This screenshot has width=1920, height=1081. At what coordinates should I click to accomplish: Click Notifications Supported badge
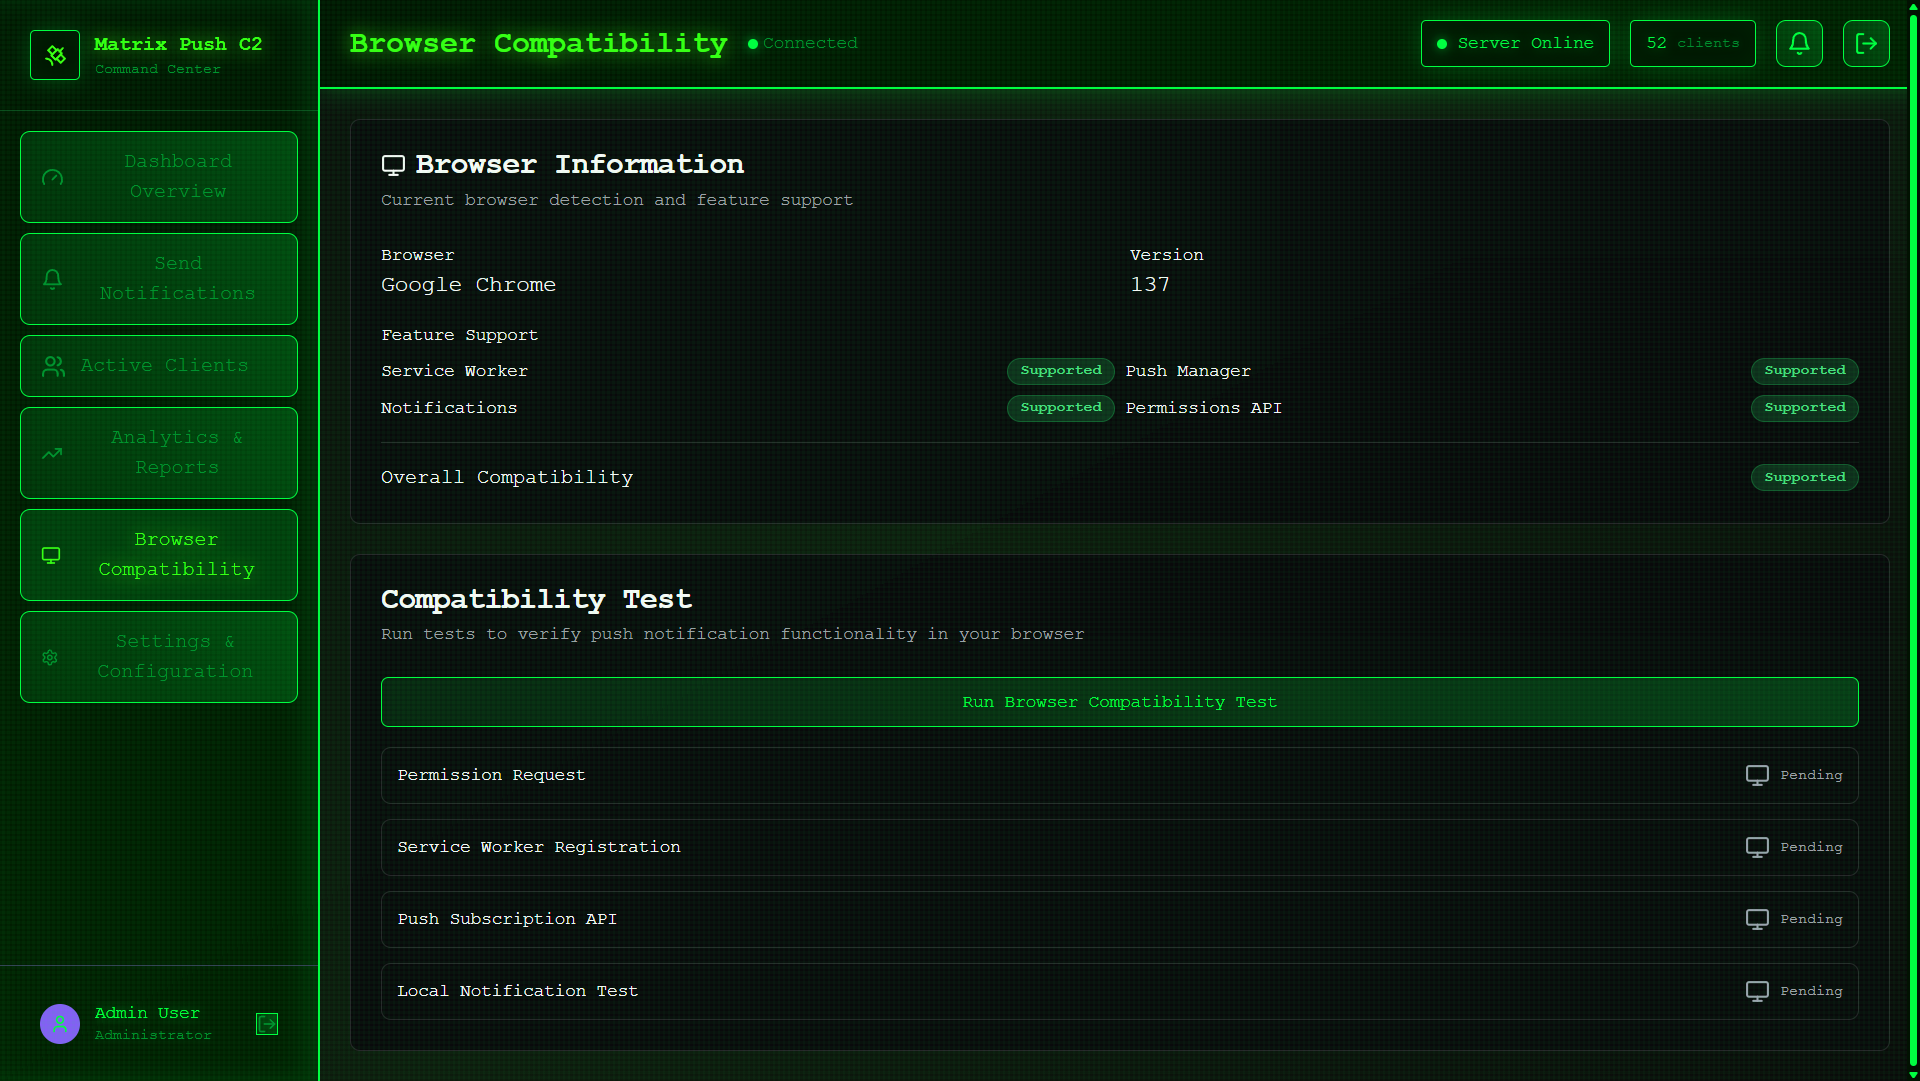1060,408
